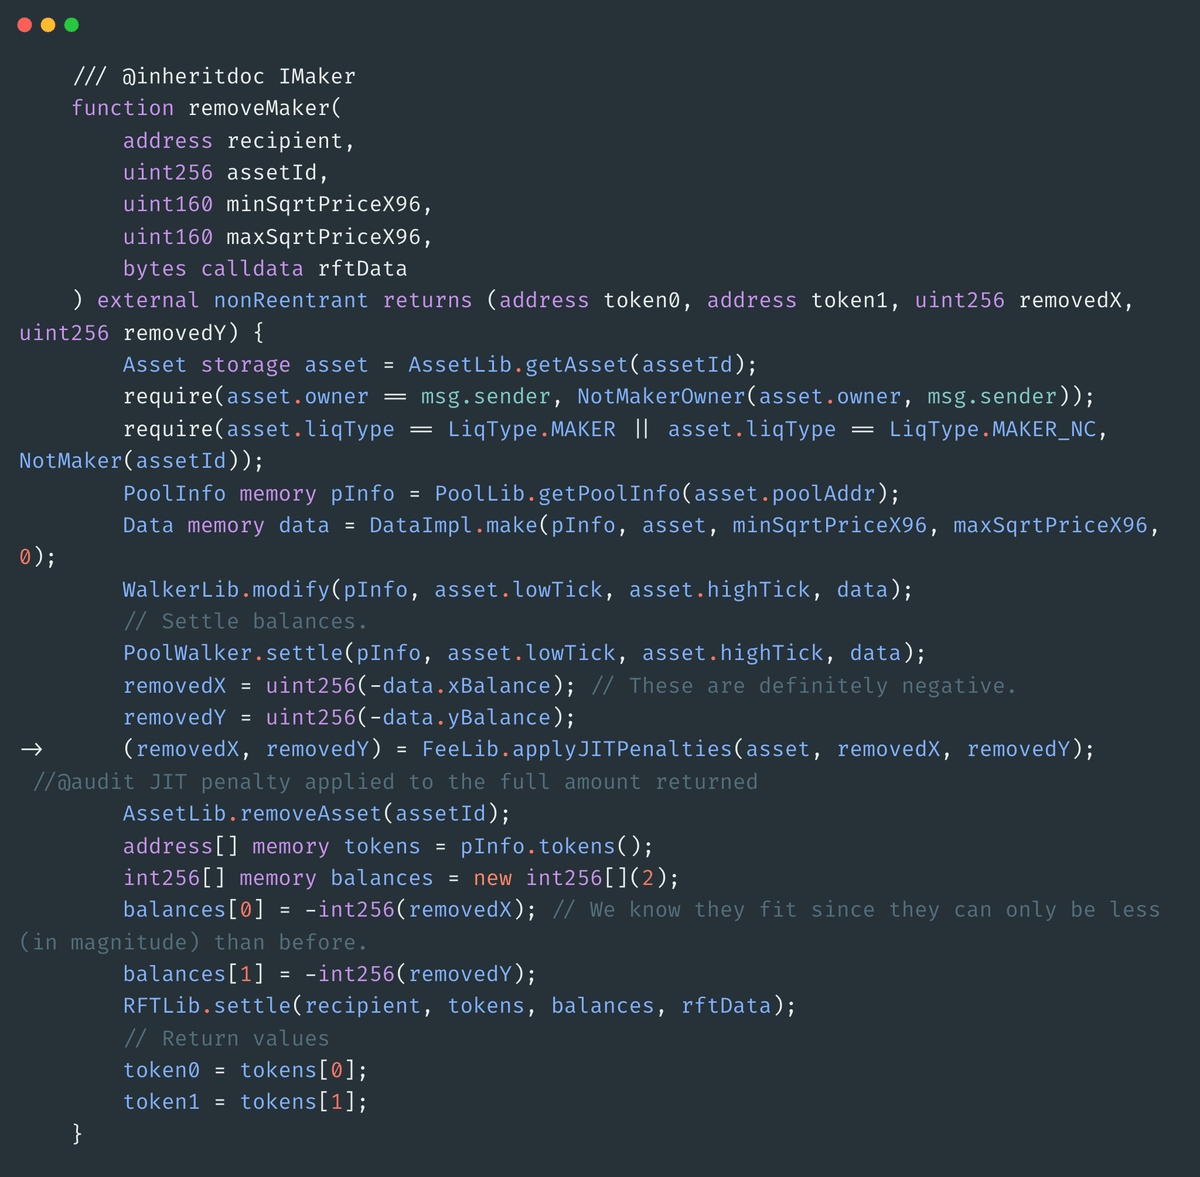Click the '// Settle balances.' comment
This screenshot has height=1177, width=1200.
point(245,622)
